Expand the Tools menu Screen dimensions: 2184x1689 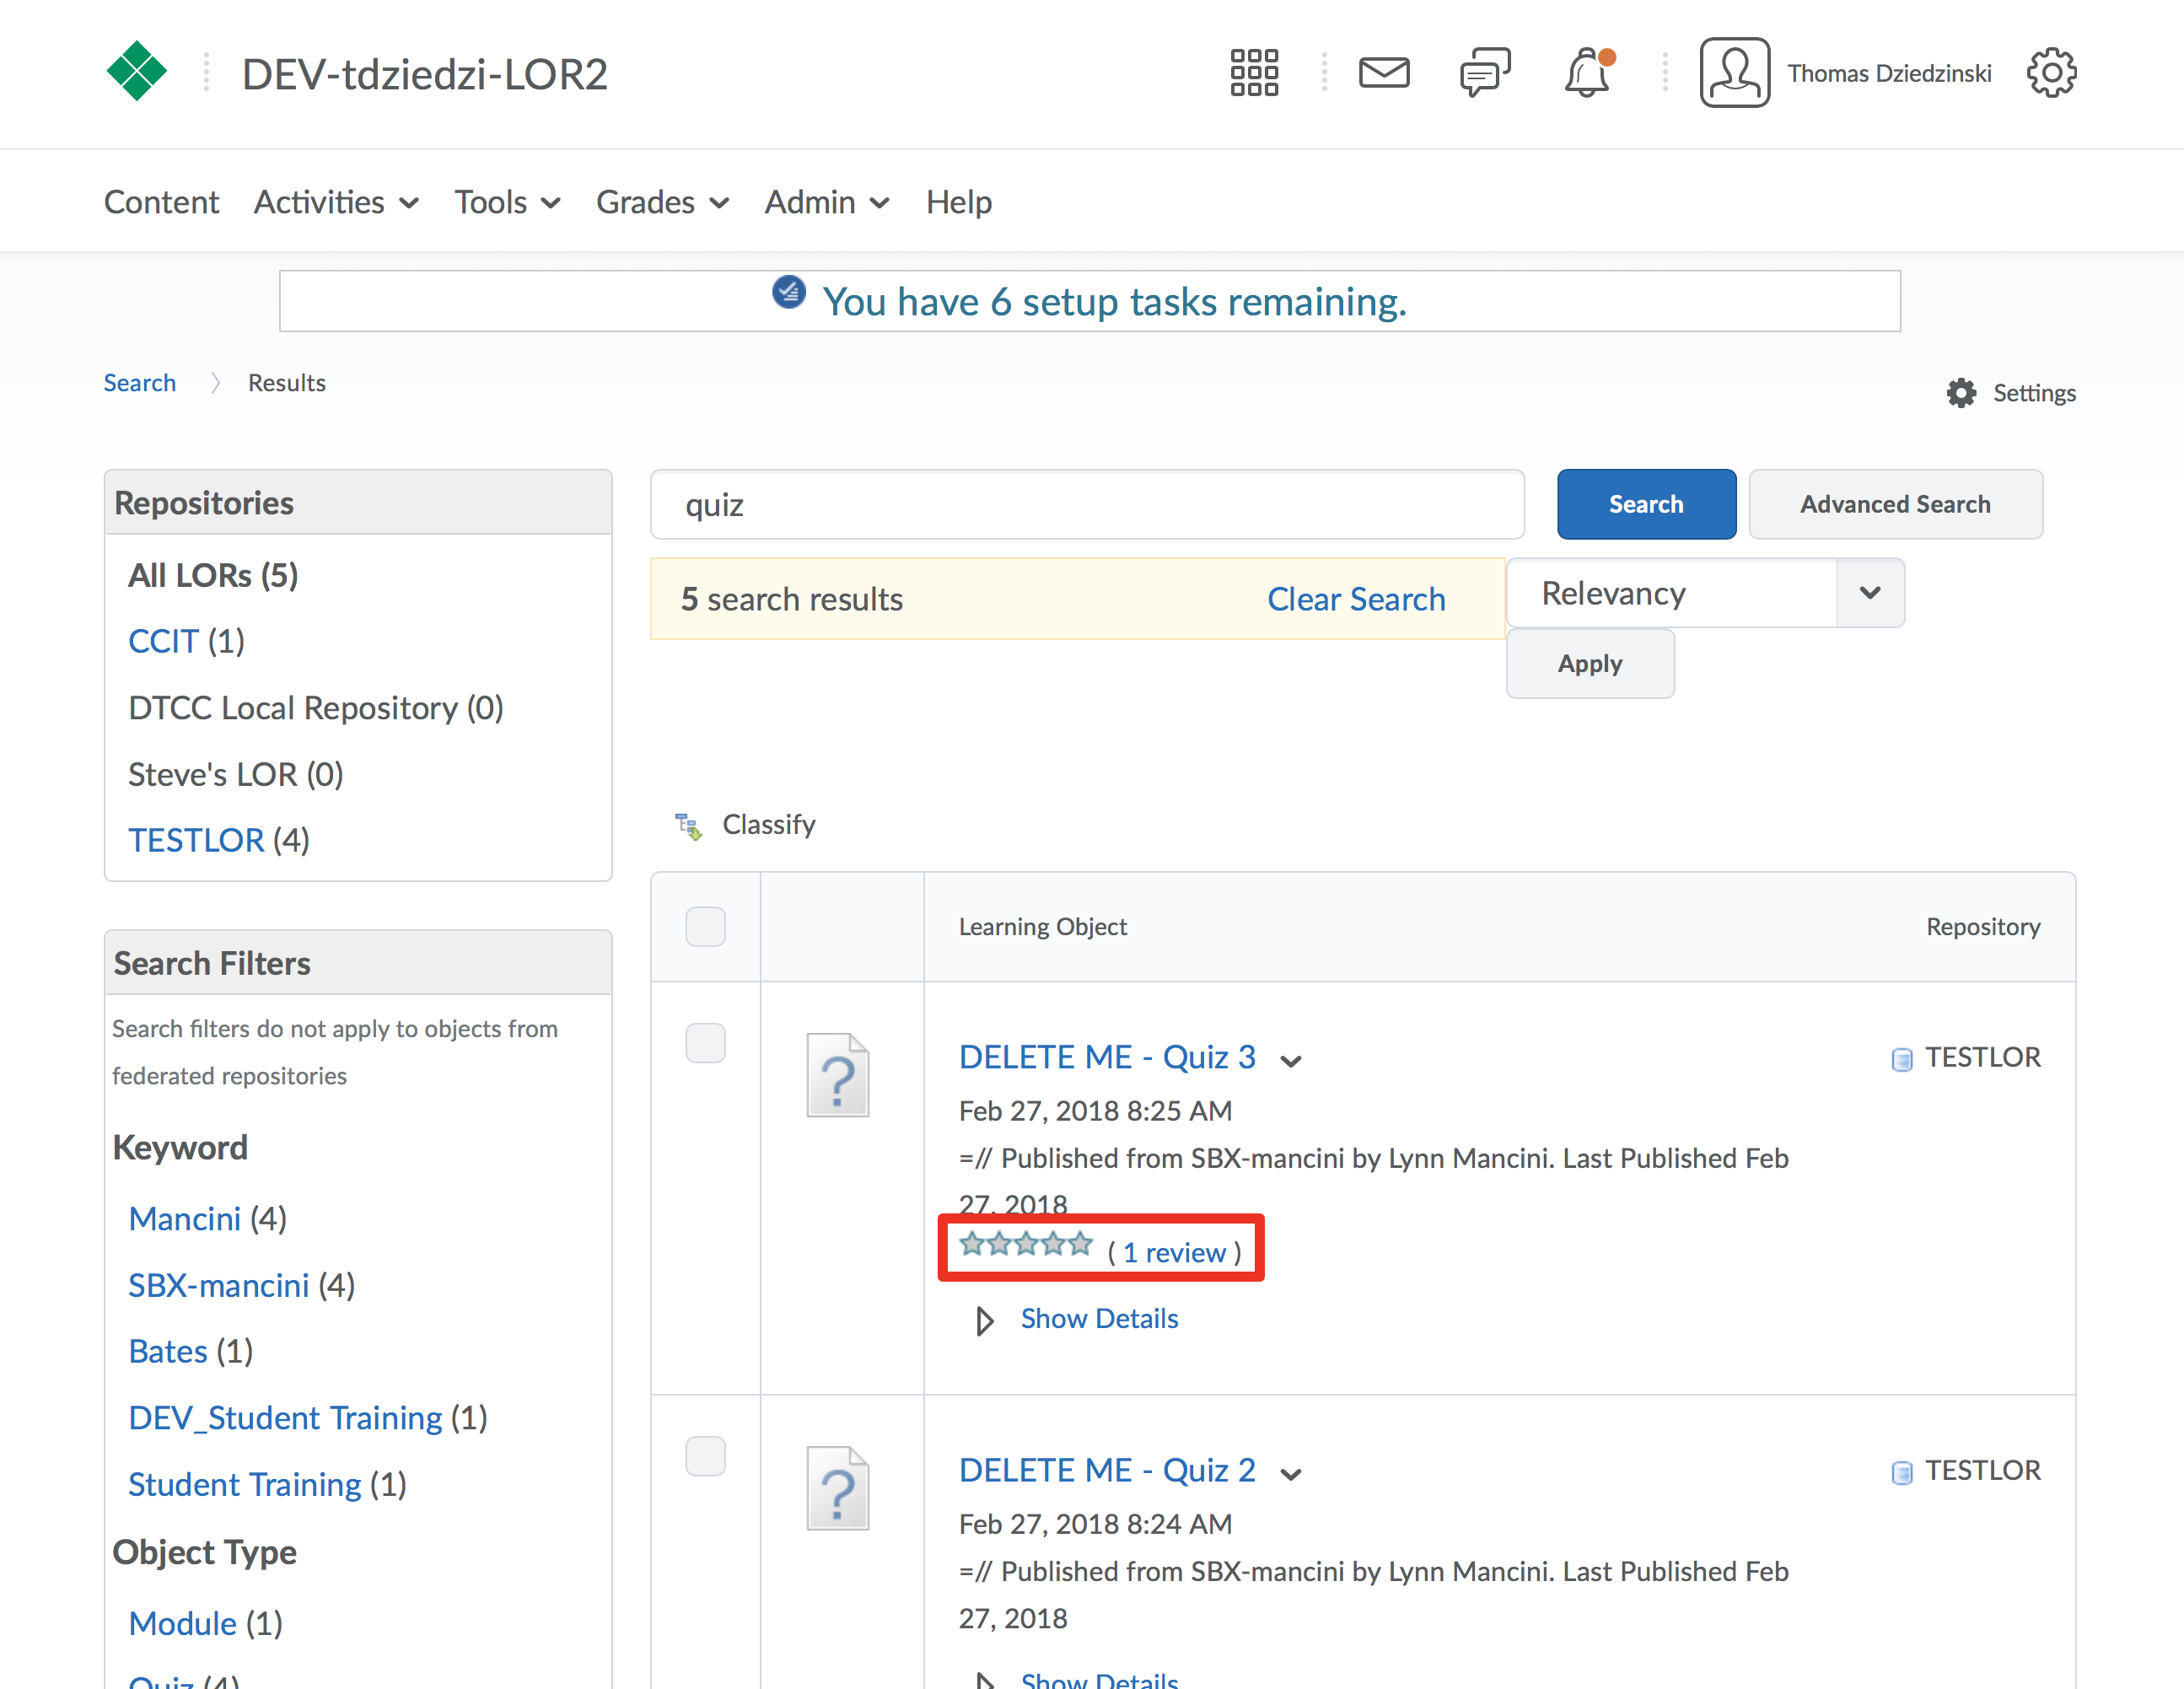507,203
